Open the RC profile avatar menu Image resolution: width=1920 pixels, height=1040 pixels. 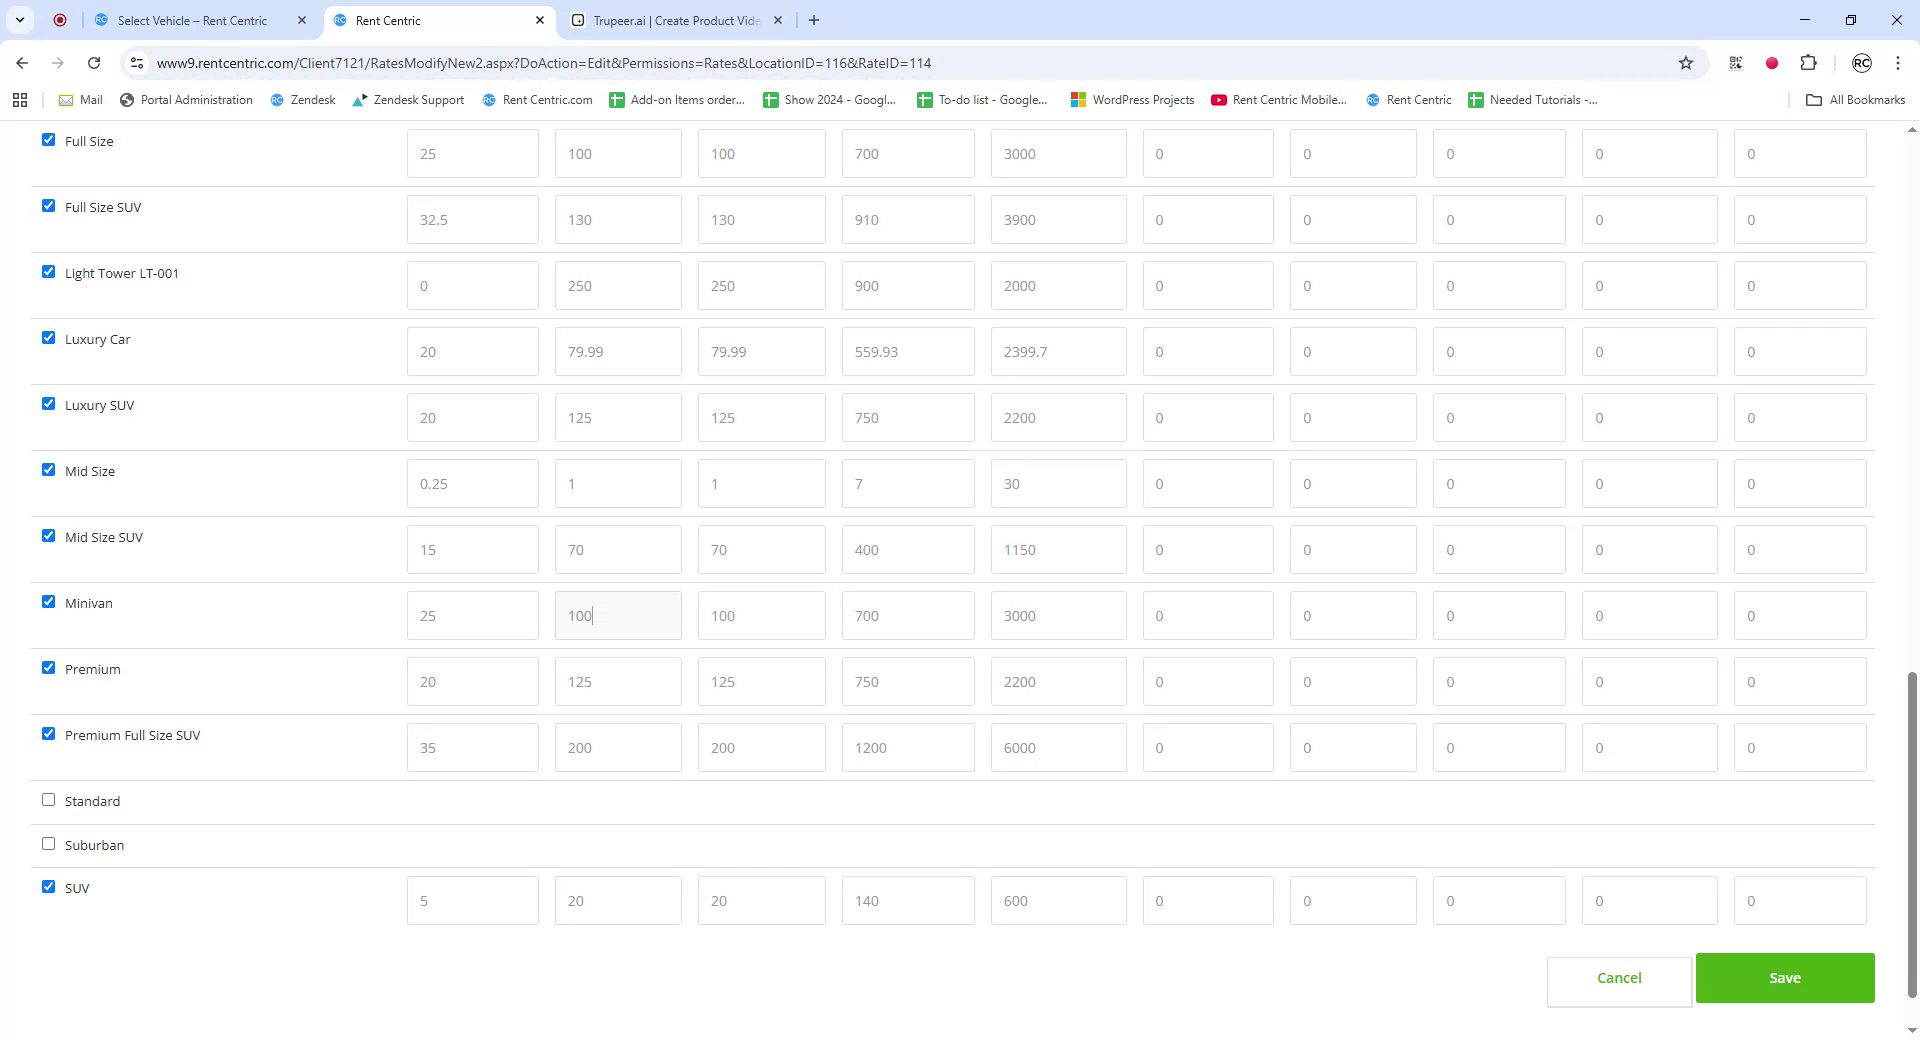[1861, 63]
